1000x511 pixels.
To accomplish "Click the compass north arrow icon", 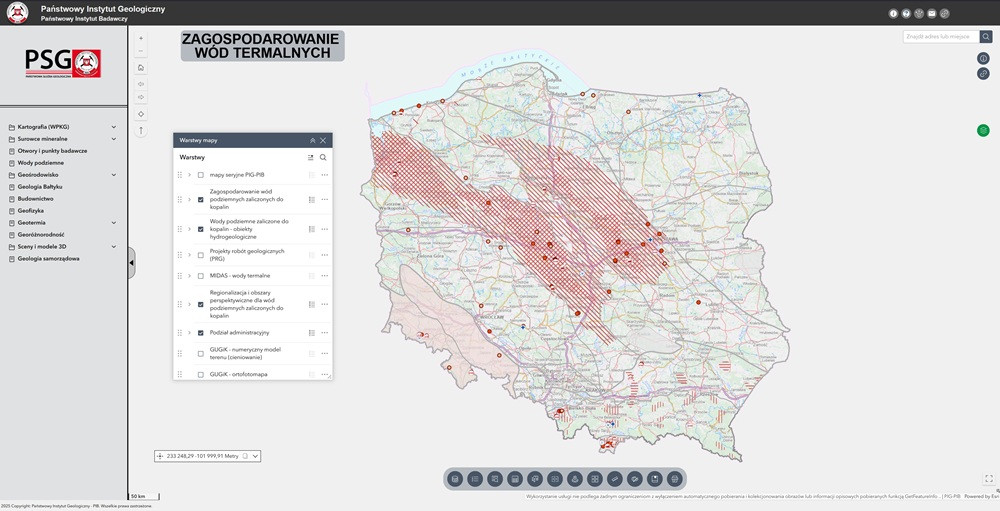I will coord(141,130).
